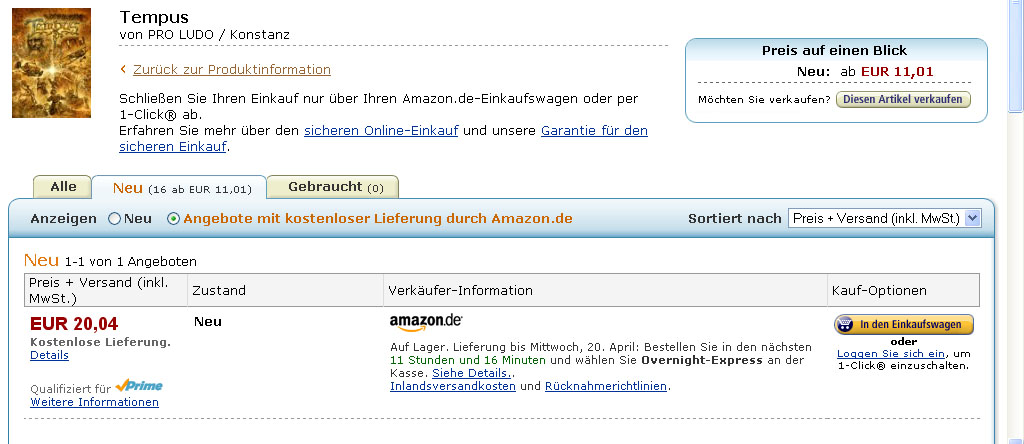This screenshot has height=444, width=1024.
Task: Open the Inlandsversandkosten link
Action: (453, 386)
